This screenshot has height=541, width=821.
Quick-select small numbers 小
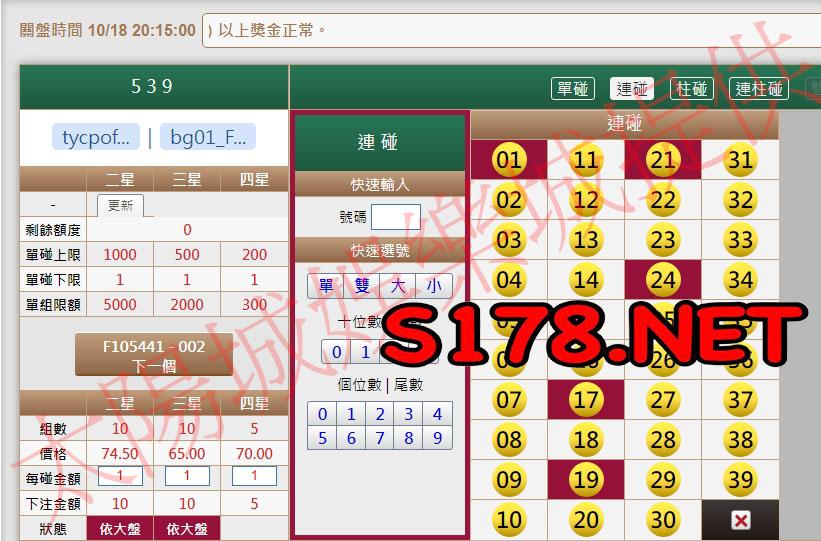[x=434, y=286]
